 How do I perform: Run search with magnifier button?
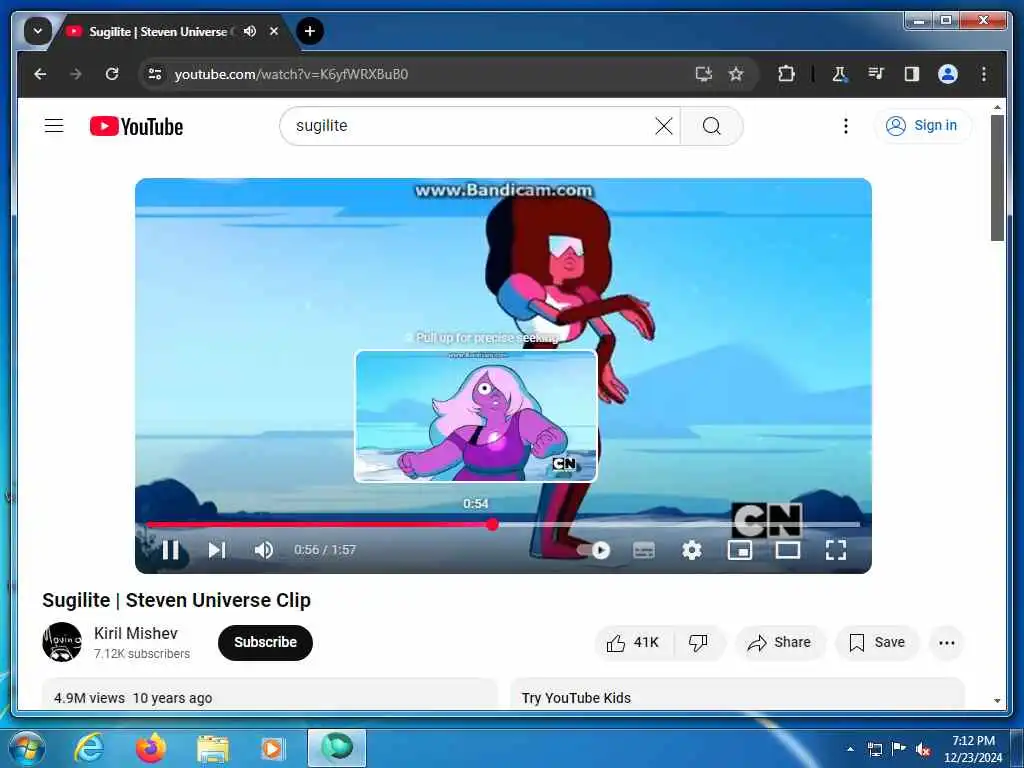[712, 126]
